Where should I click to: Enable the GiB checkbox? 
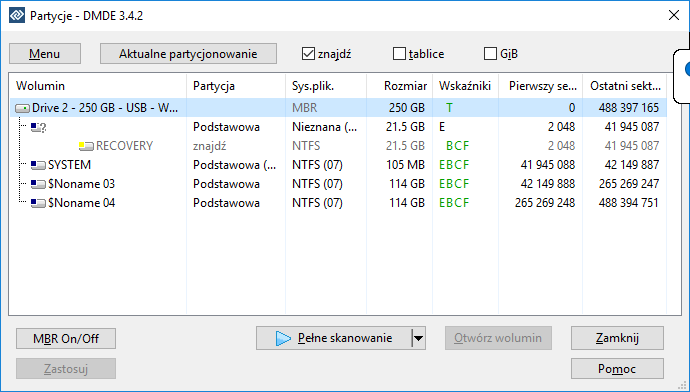[x=490, y=54]
